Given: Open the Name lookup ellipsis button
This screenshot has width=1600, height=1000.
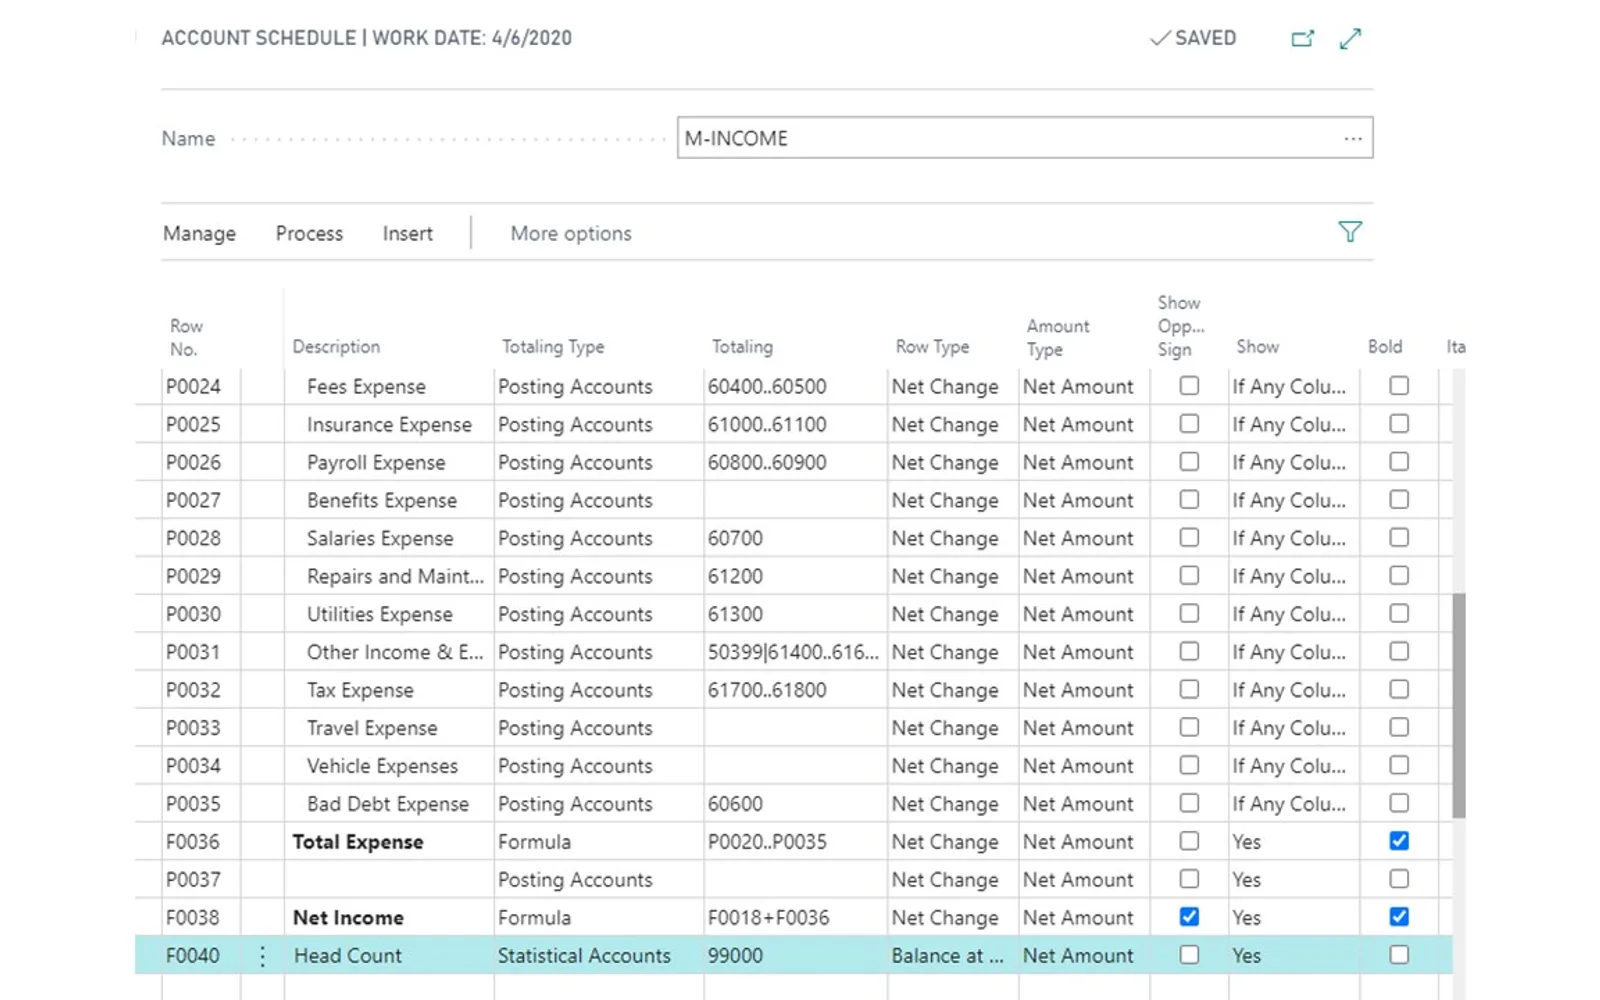Looking at the screenshot, I should (x=1353, y=138).
